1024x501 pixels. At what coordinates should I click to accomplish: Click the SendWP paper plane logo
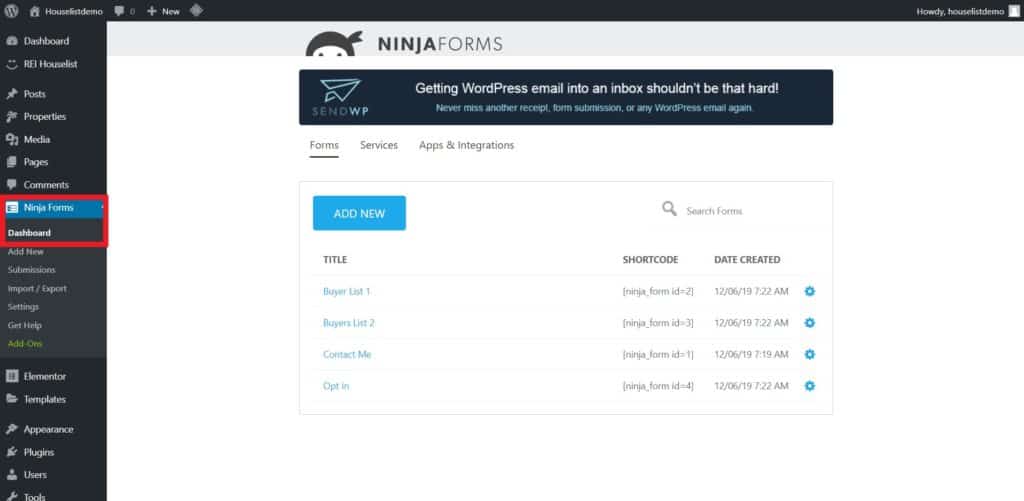click(x=340, y=97)
